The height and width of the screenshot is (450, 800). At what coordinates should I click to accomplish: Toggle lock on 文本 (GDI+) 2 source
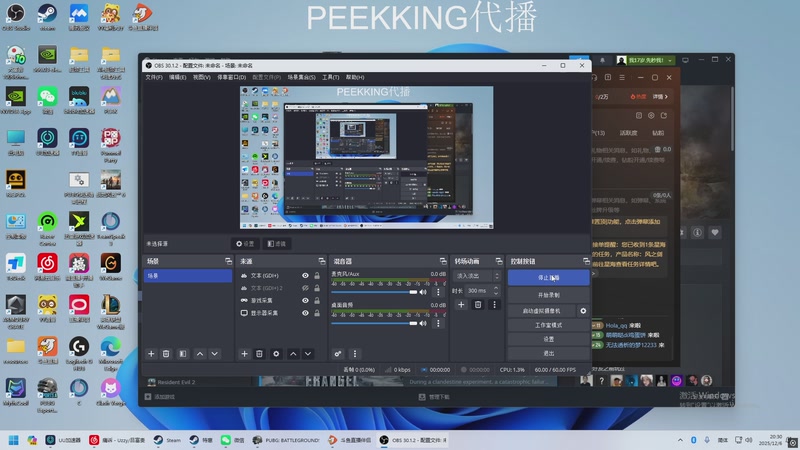[317, 288]
